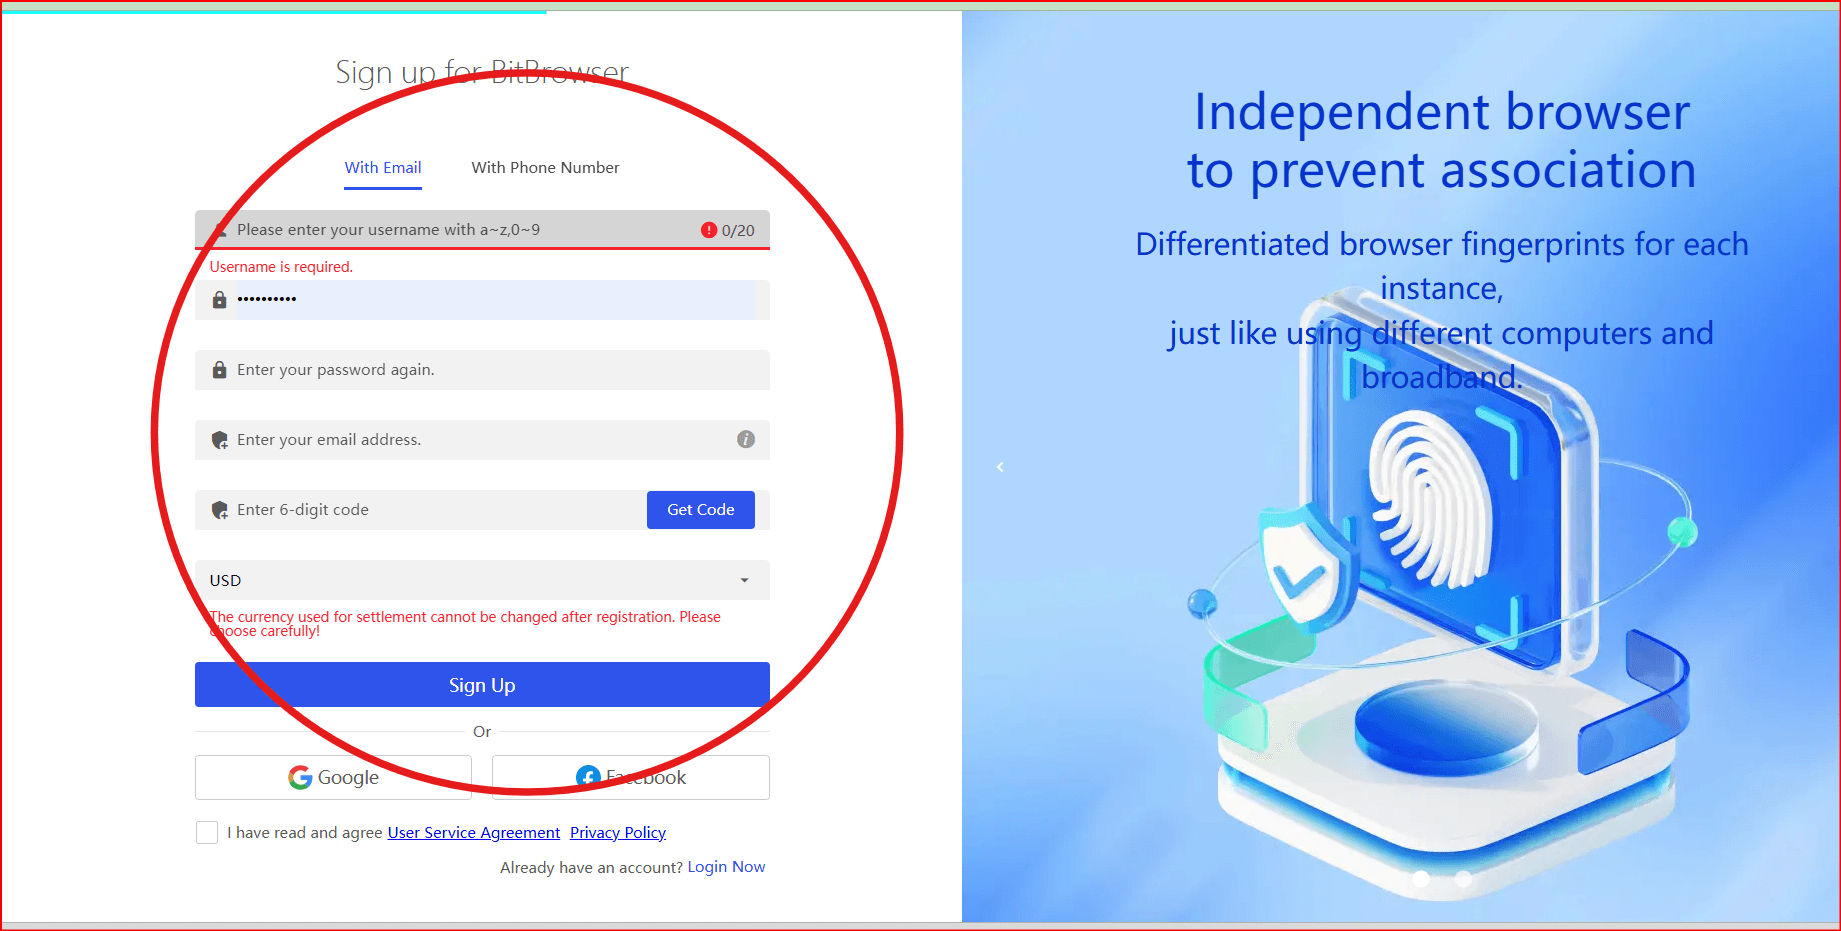
Task: Open the User Service Agreement link
Action: point(474,833)
